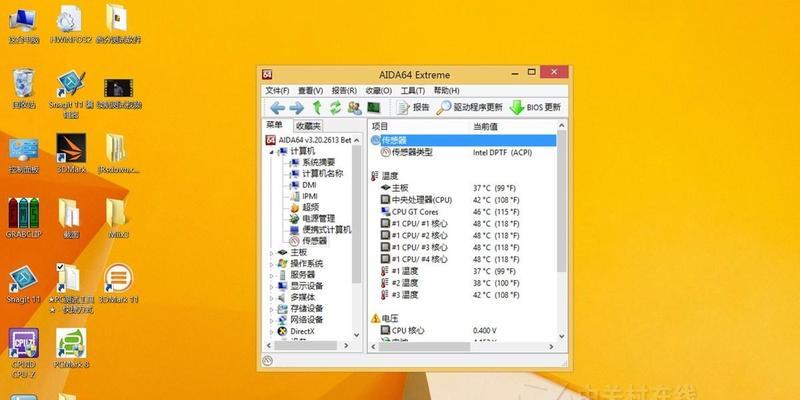Open the 文件(F) menu
This screenshot has height=400, width=800.
[x=277, y=90]
